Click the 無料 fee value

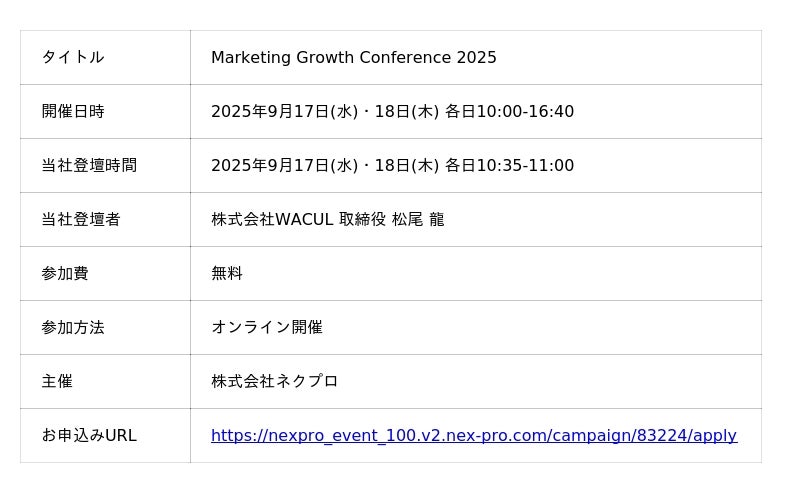(x=227, y=274)
